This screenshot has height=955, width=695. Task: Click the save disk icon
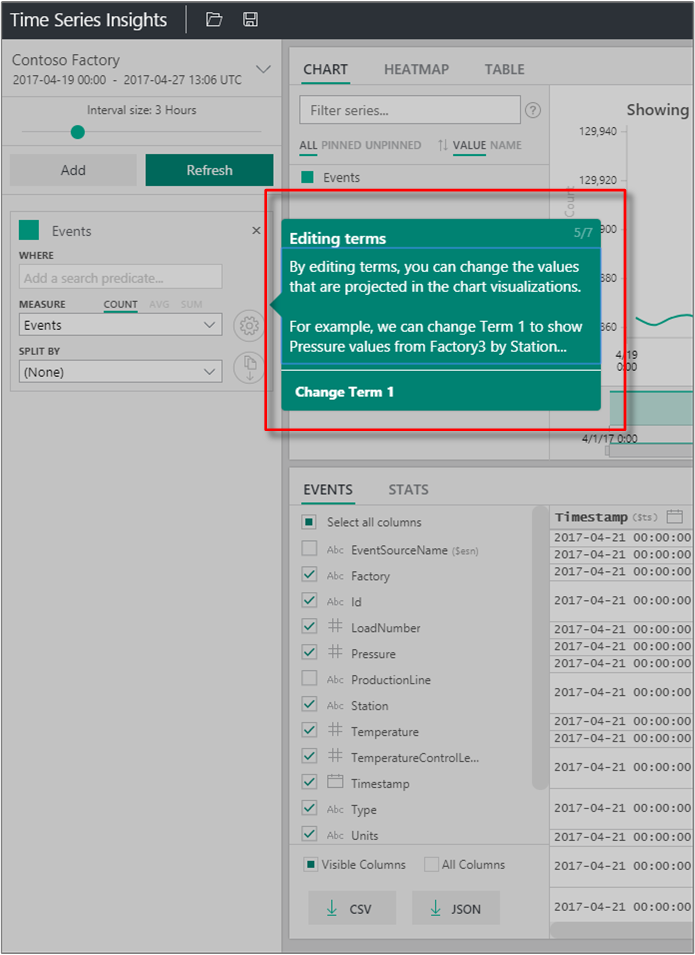(250, 19)
